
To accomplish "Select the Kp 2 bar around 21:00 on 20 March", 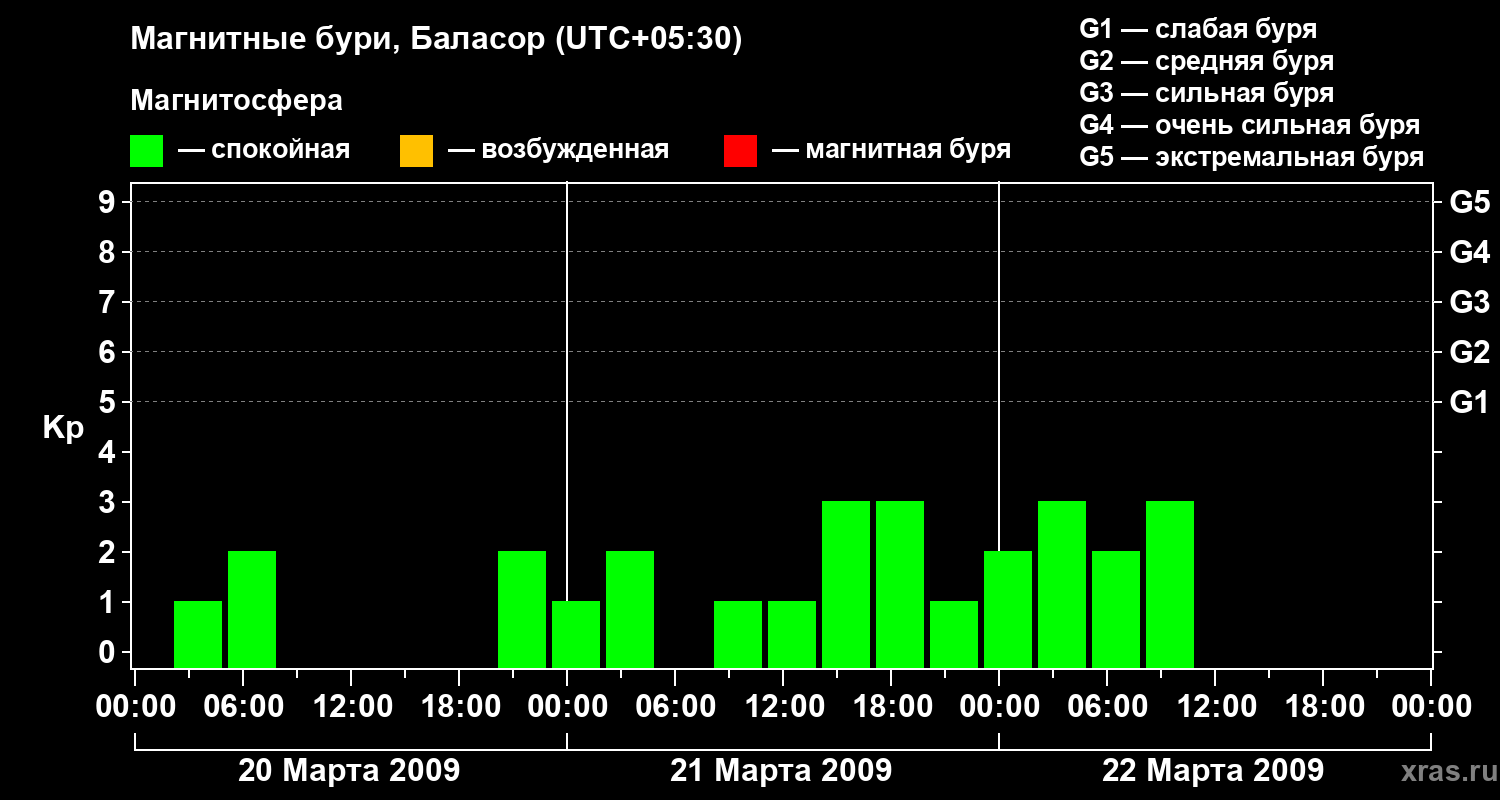I will point(522,609).
